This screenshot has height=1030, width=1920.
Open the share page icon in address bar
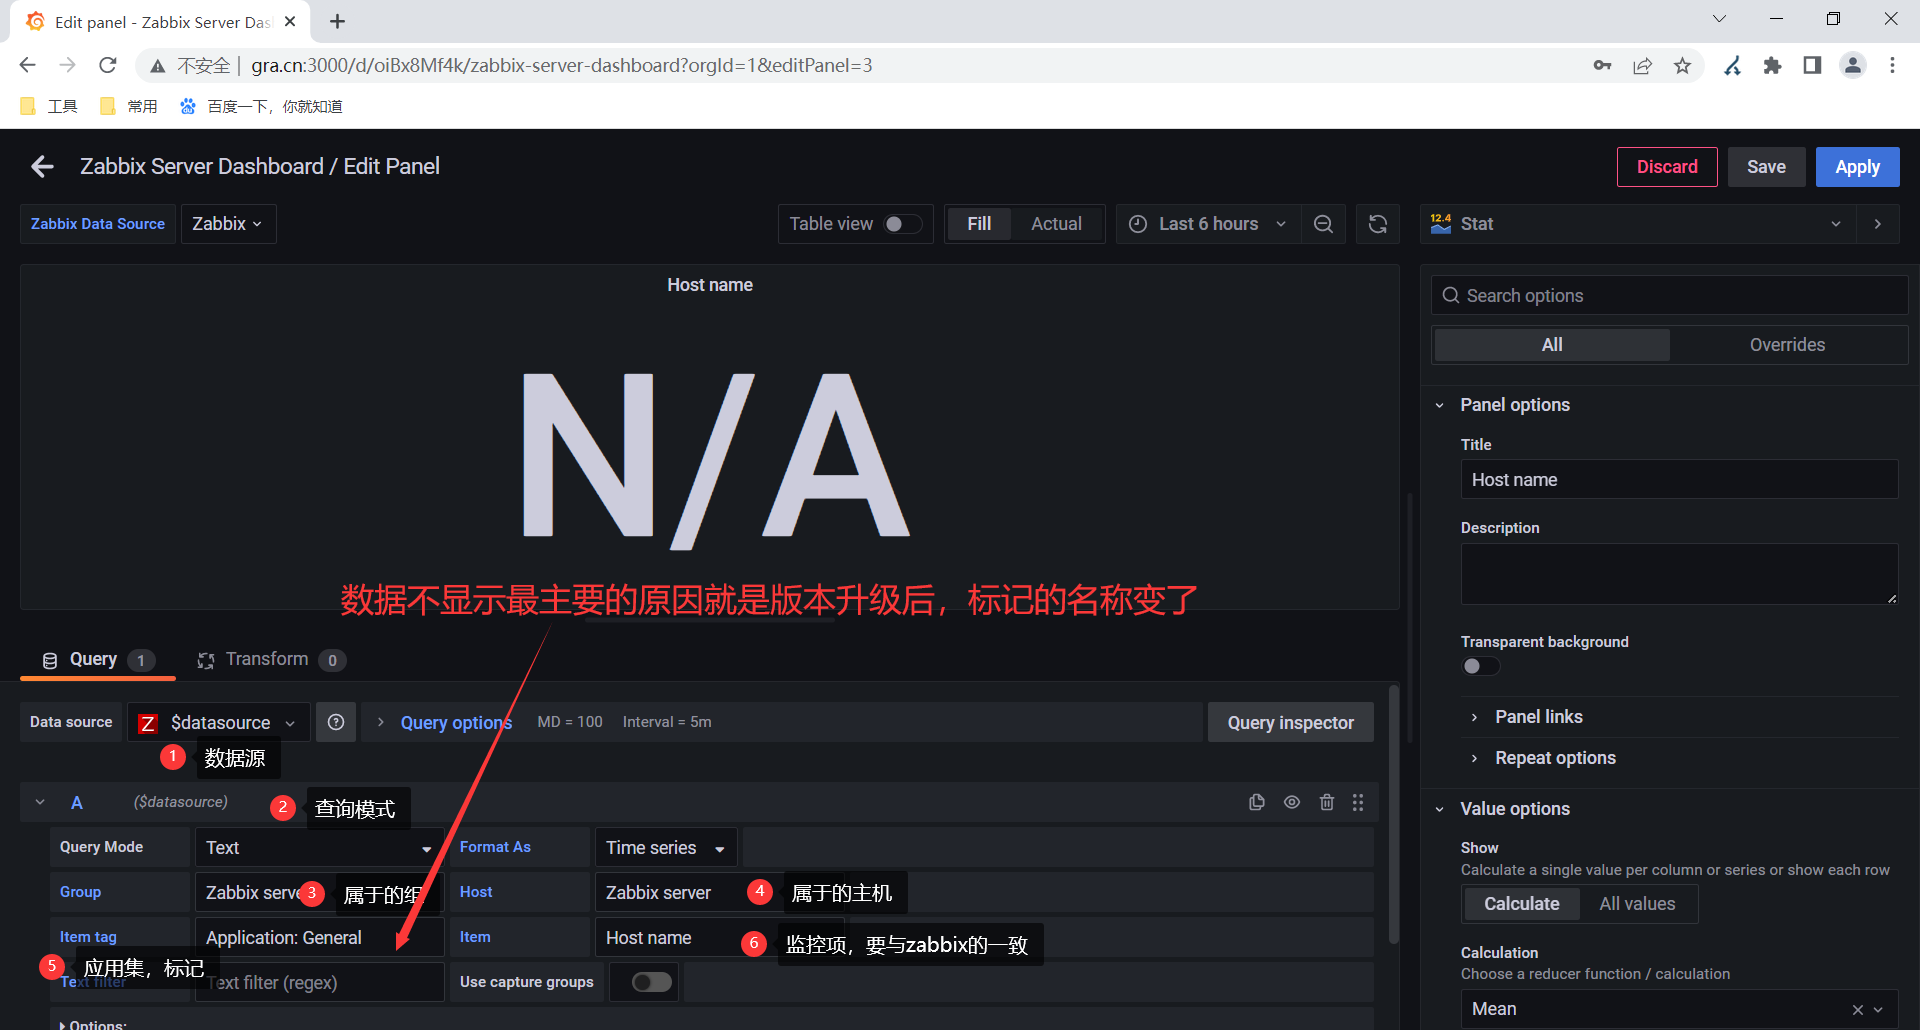pos(1643,65)
